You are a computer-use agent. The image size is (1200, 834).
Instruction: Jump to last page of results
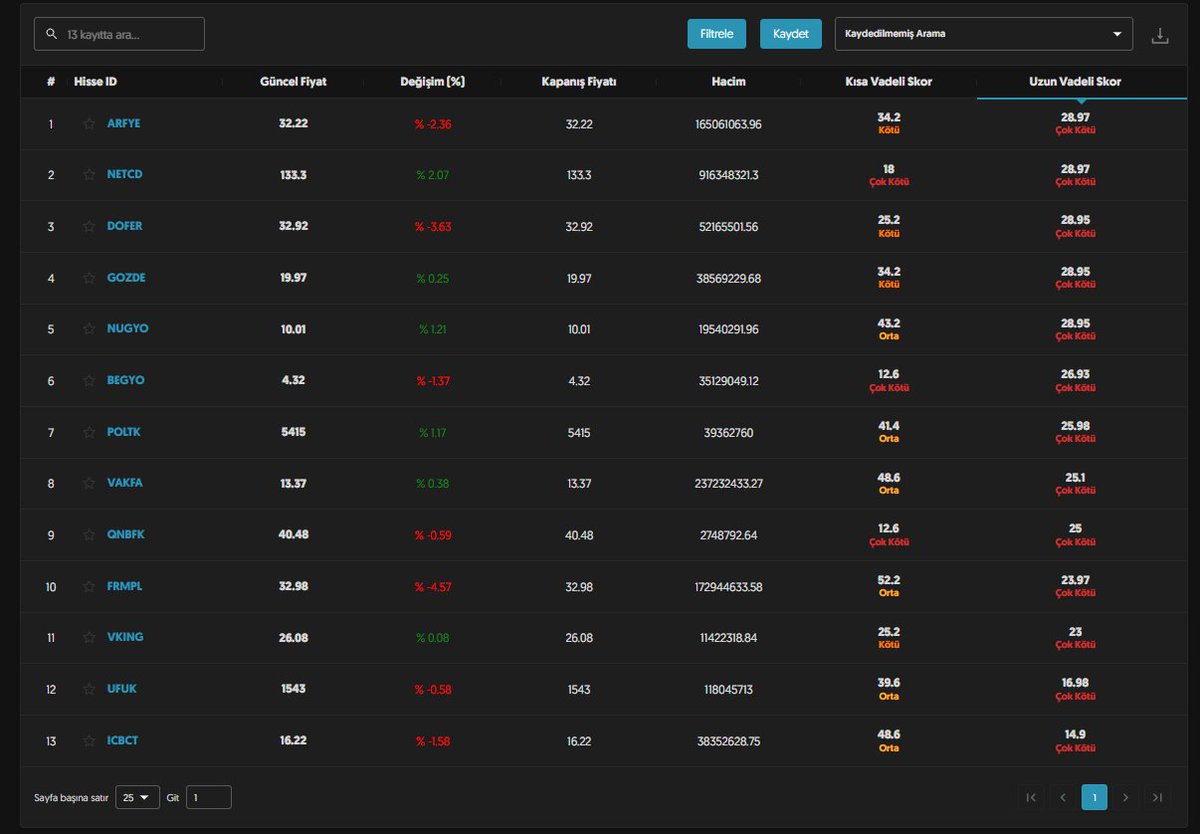pos(1158,797)
